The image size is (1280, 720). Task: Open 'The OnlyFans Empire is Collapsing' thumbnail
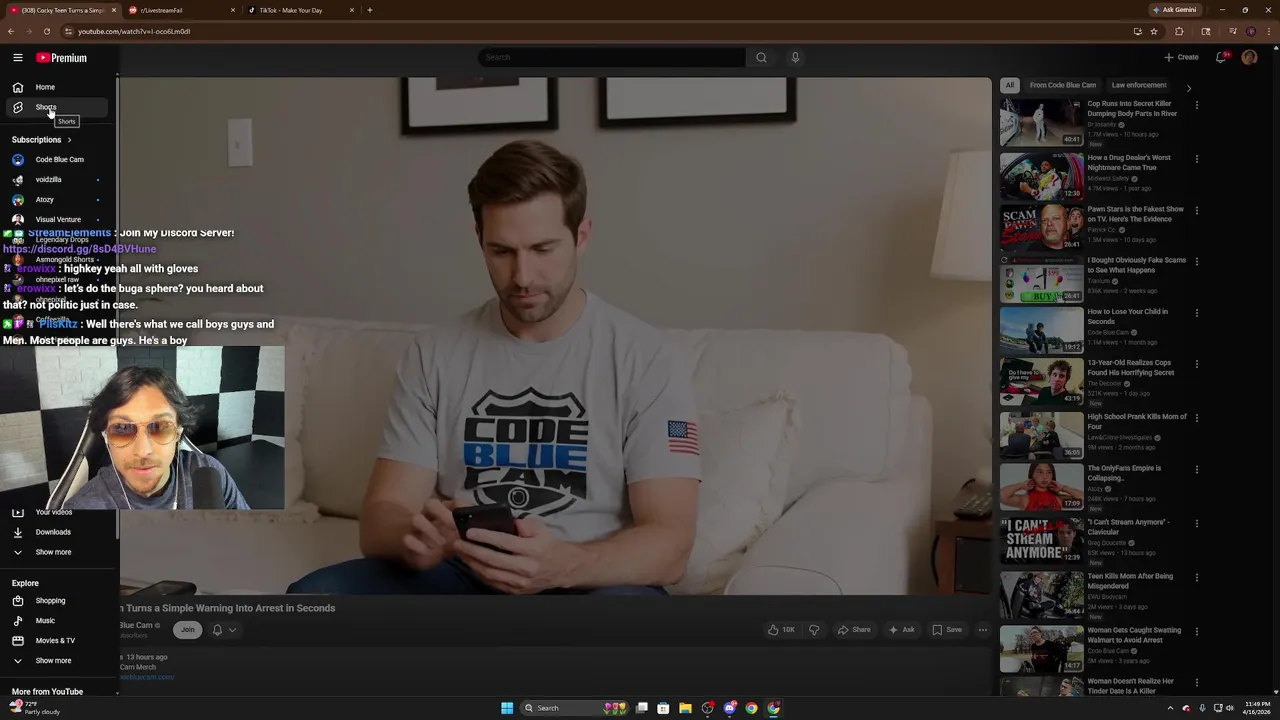1041,486
